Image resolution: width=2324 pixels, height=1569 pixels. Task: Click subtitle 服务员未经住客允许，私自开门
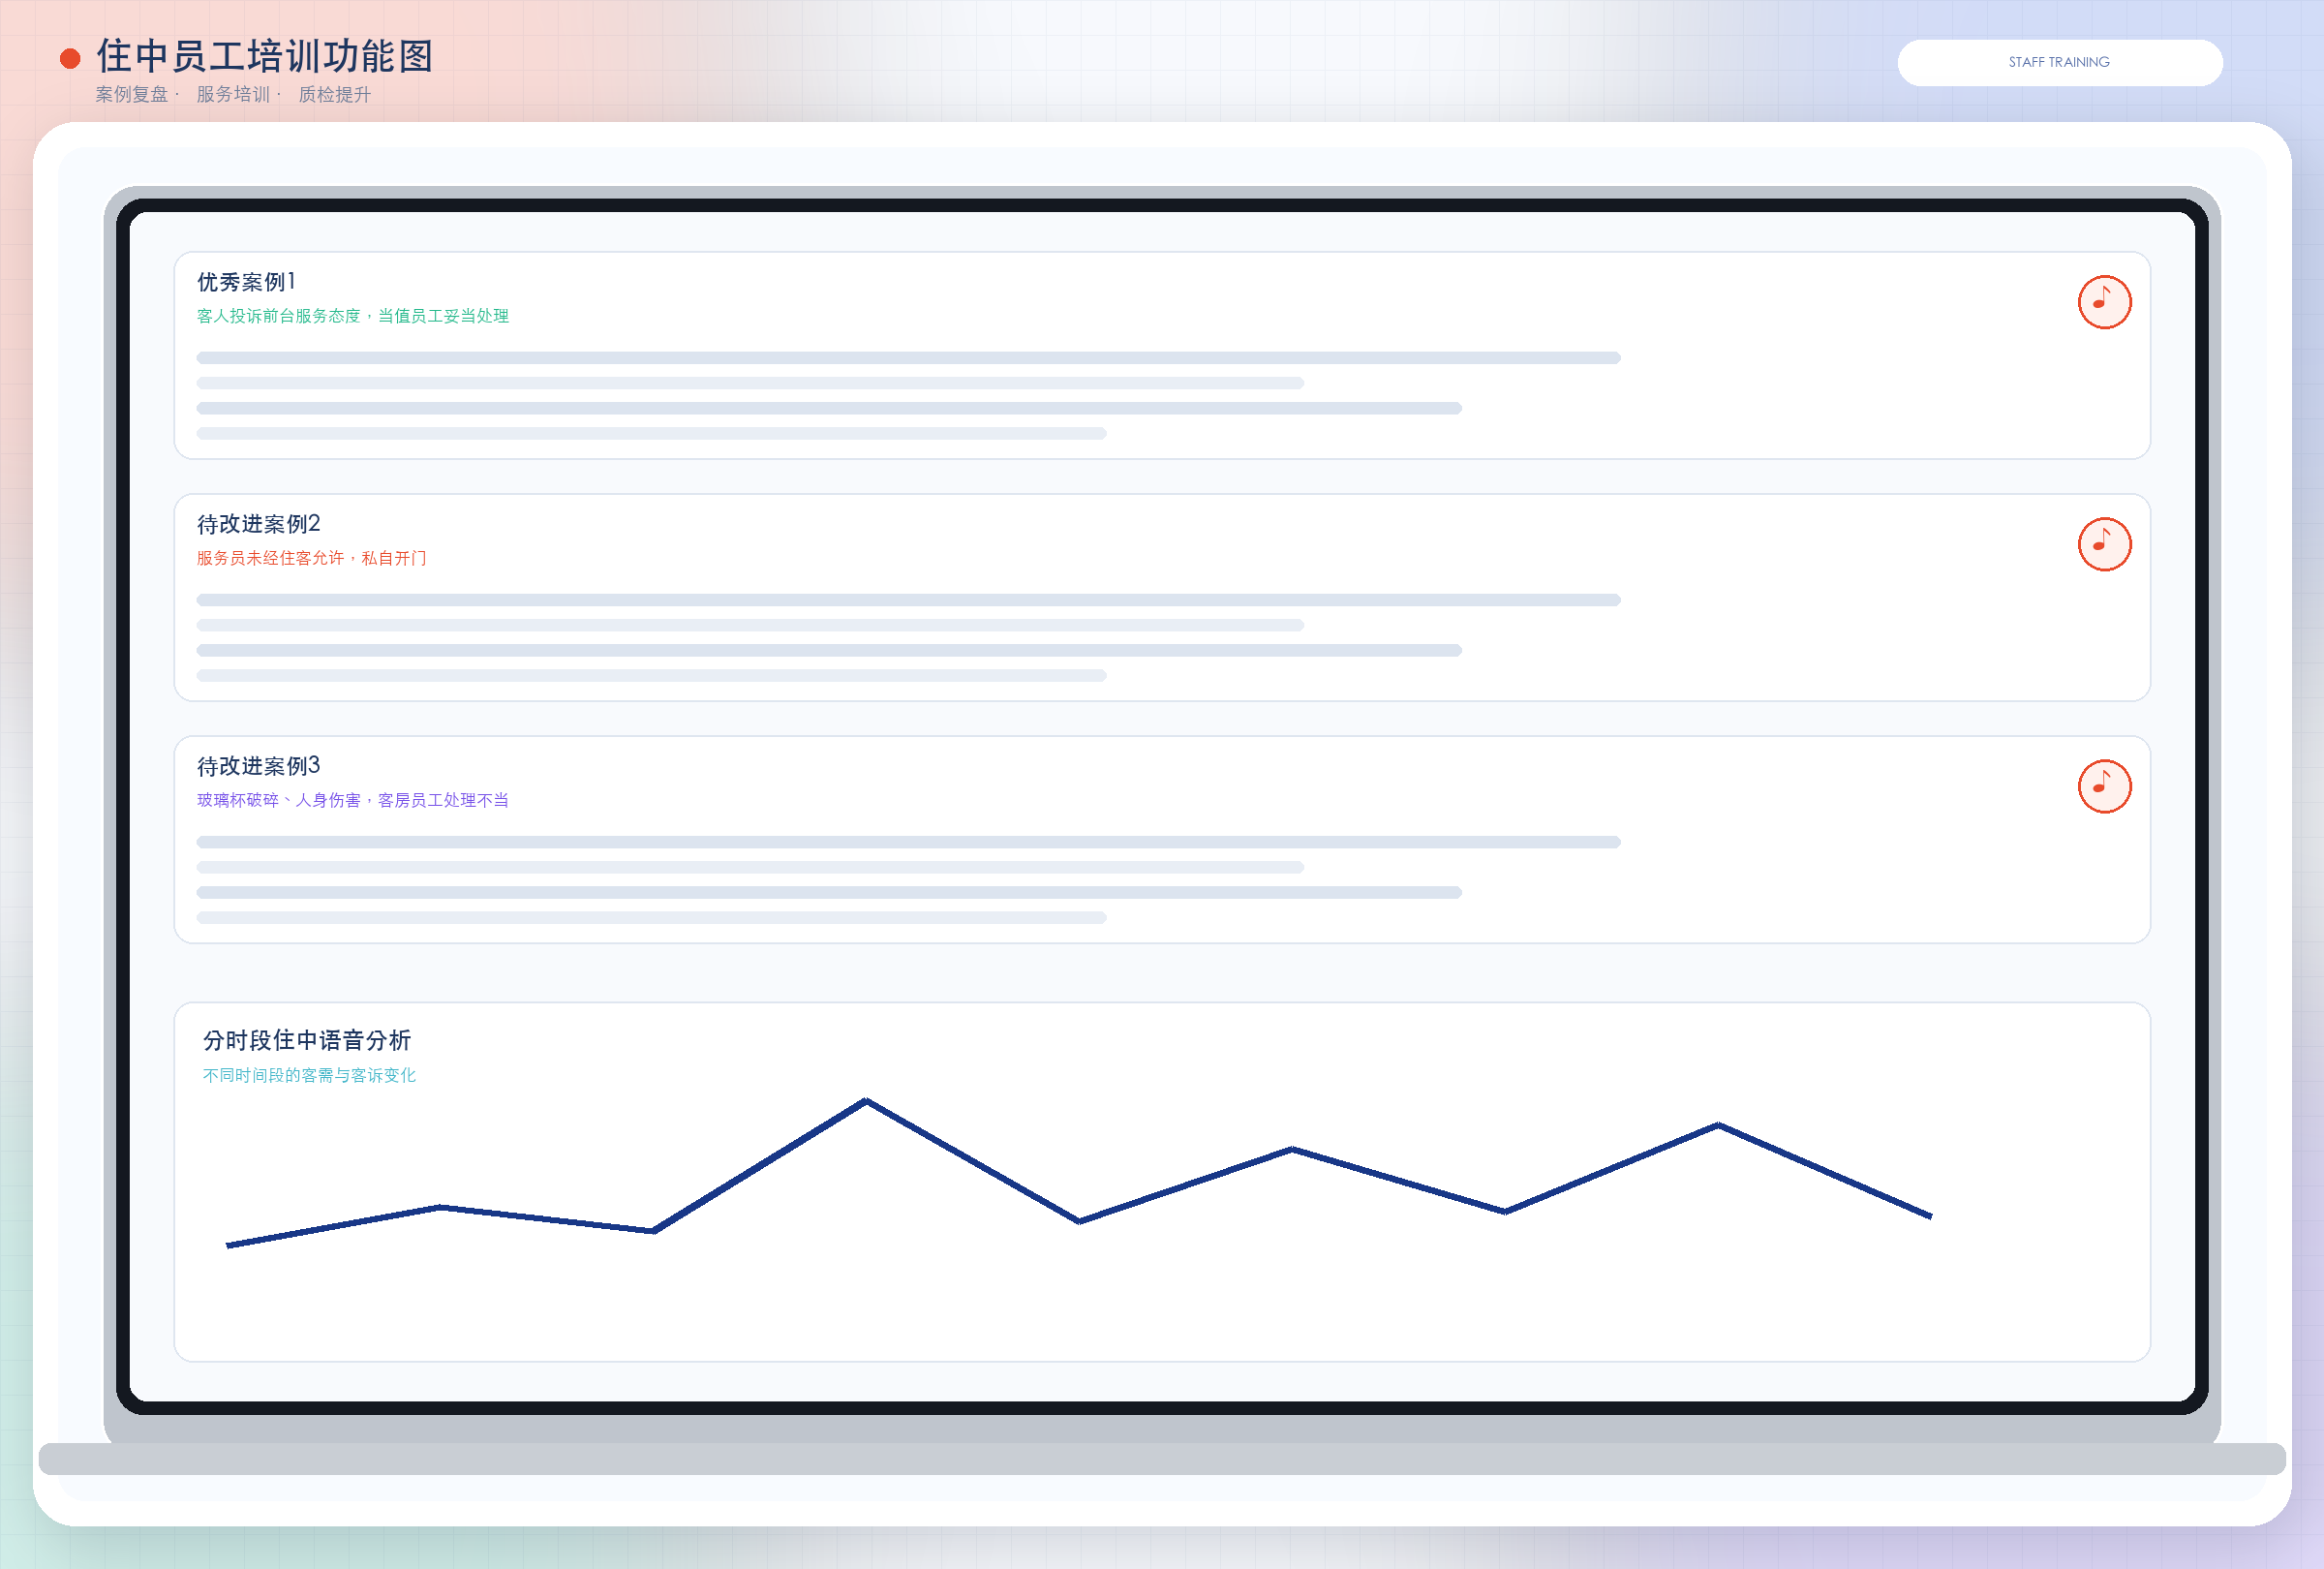[312, 558]
